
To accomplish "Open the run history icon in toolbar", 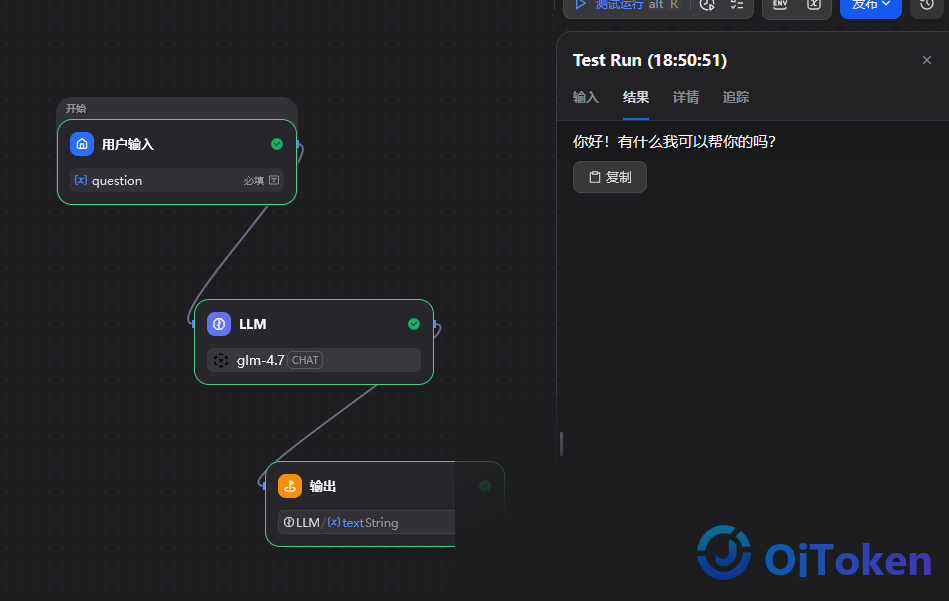I will point(707,5).
